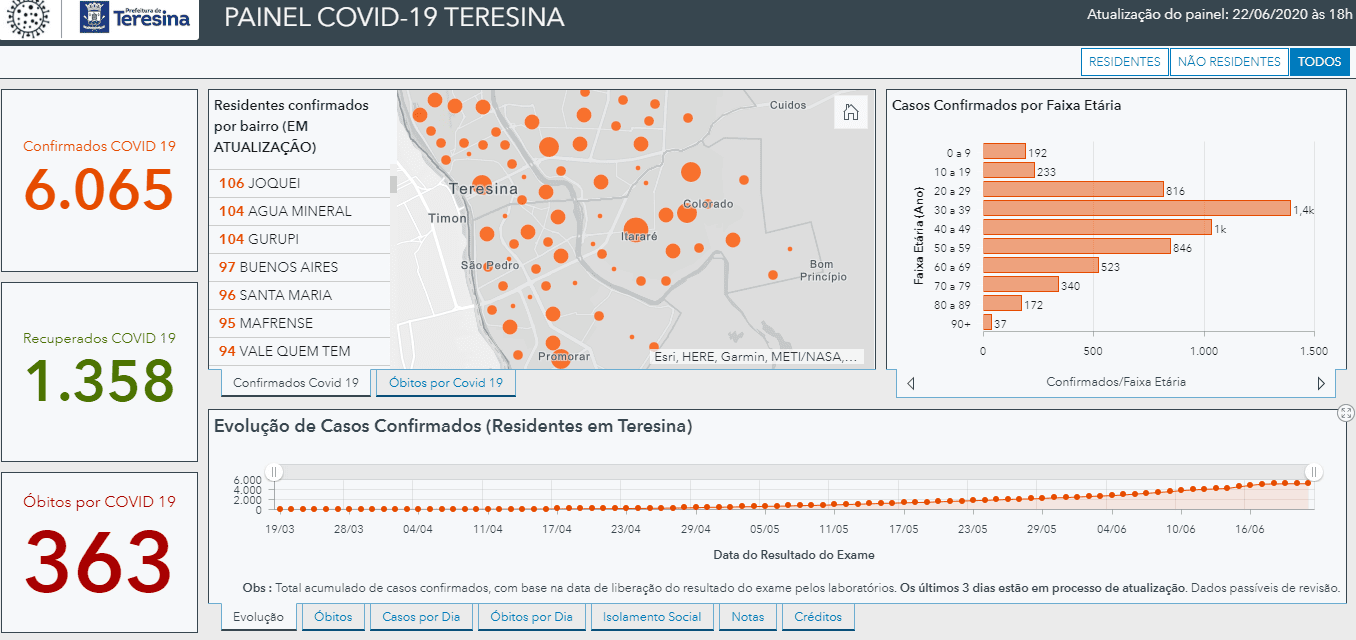Select SANTA MARIA in the neighborhood list
1356x640 pixels.
tap(299, 295)
